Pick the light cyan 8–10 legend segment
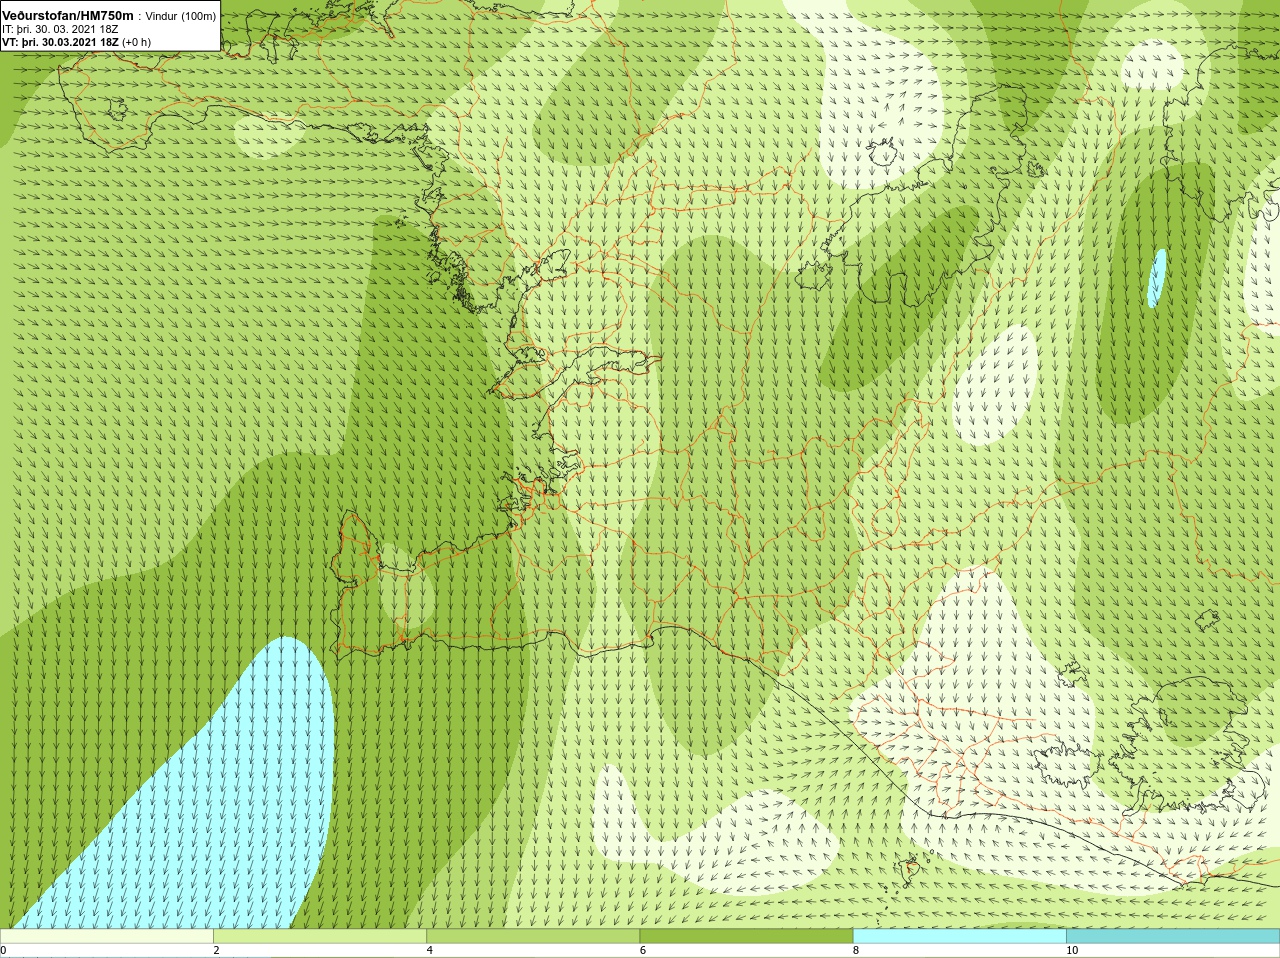The width and height of the screenshot is (1280, 958). (960, 936)
